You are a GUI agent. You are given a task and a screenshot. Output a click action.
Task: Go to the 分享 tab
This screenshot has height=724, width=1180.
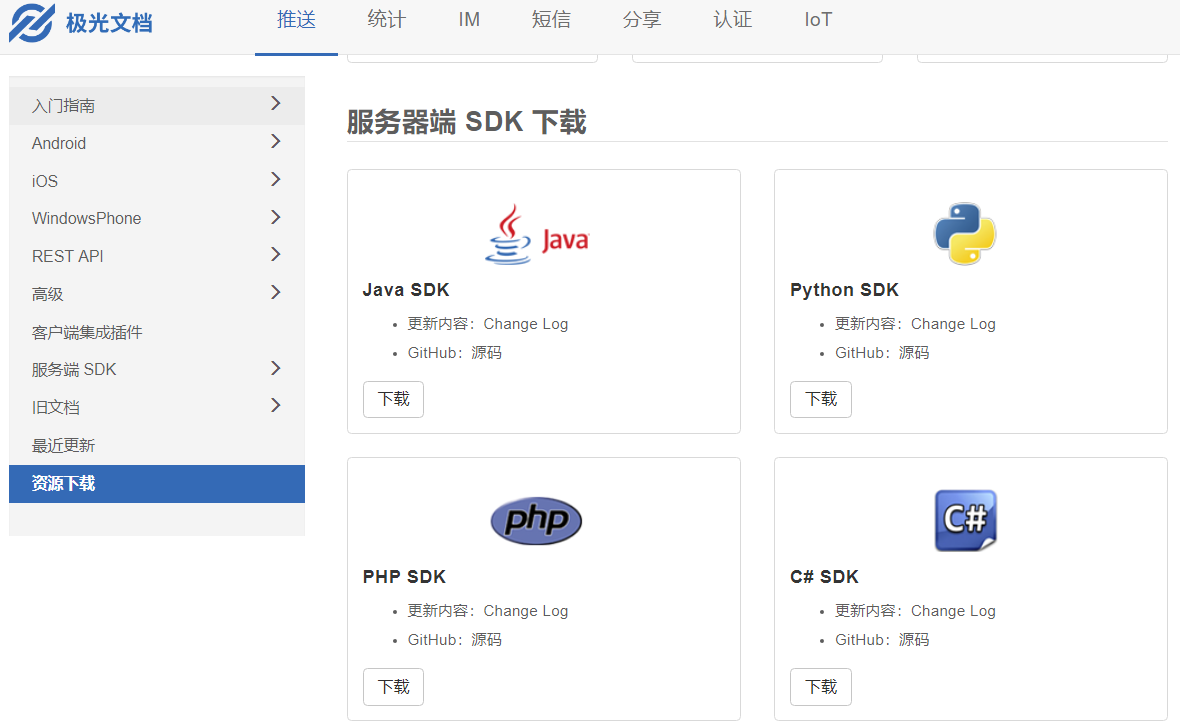pyautogui.click(x=641, y=20)
